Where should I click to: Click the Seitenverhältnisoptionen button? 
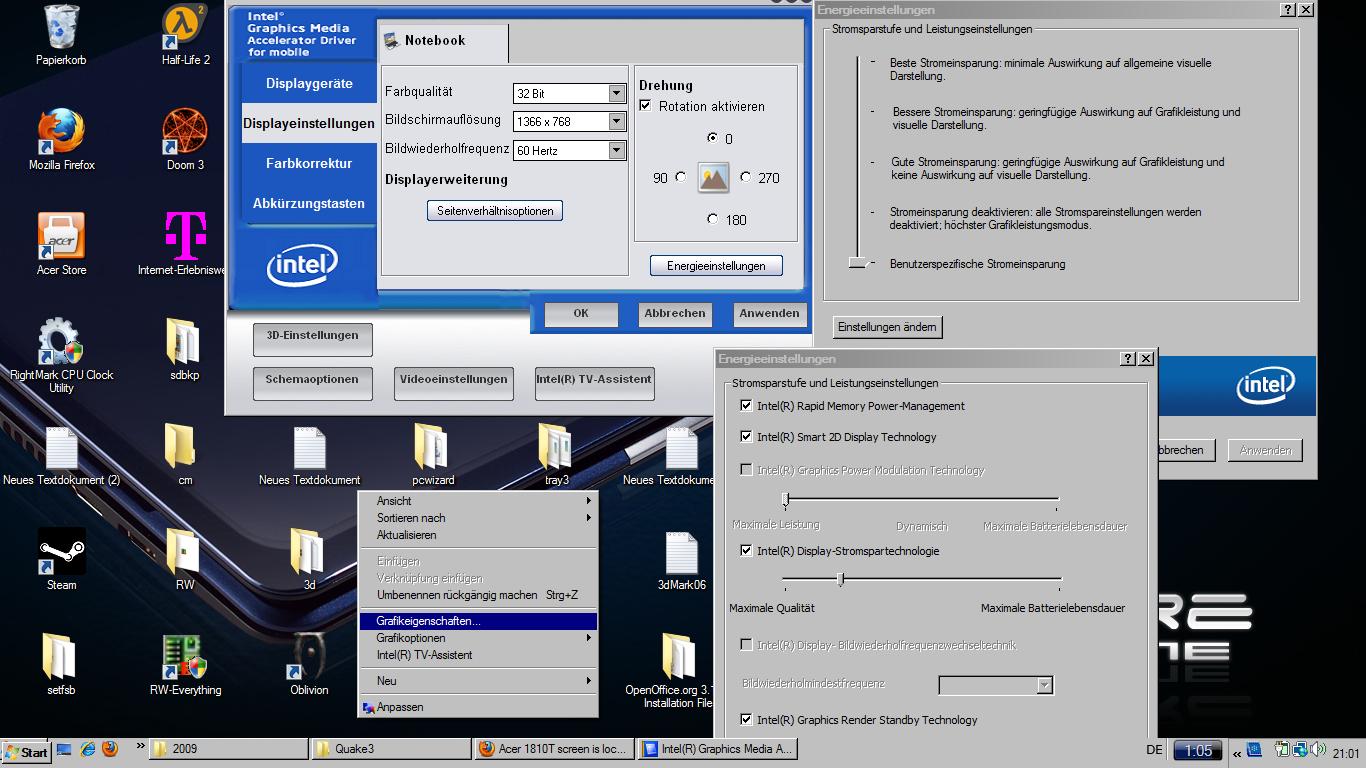(495, 211)
